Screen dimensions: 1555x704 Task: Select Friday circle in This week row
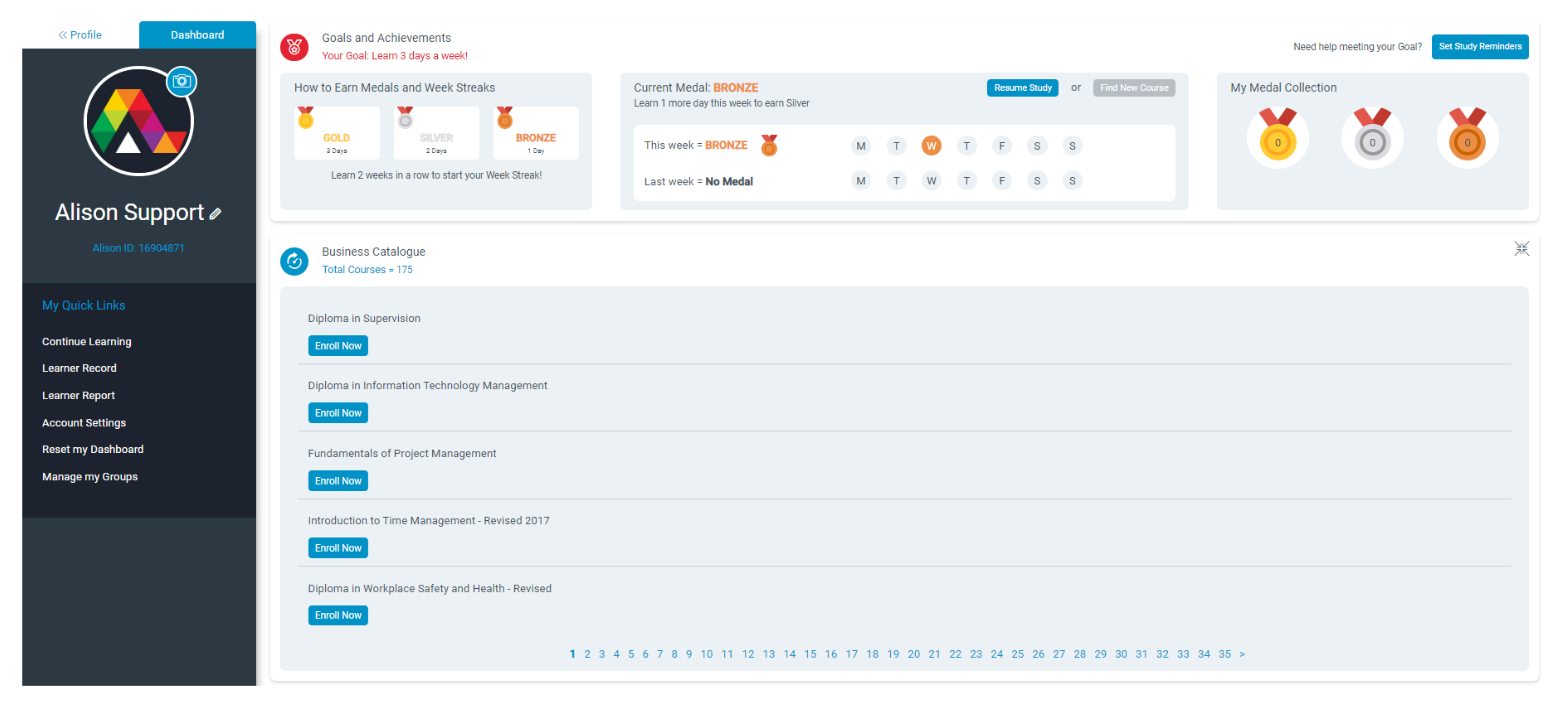coord(1002,146)
